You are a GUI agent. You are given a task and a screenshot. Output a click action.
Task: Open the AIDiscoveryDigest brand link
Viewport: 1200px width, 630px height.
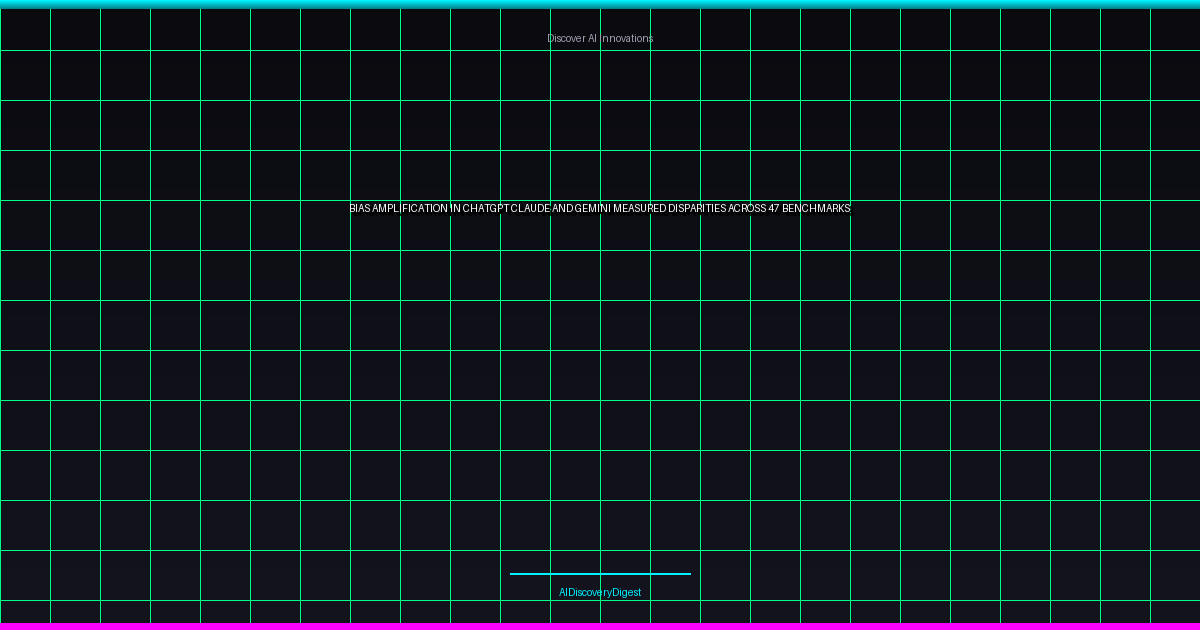coord(600,592)
